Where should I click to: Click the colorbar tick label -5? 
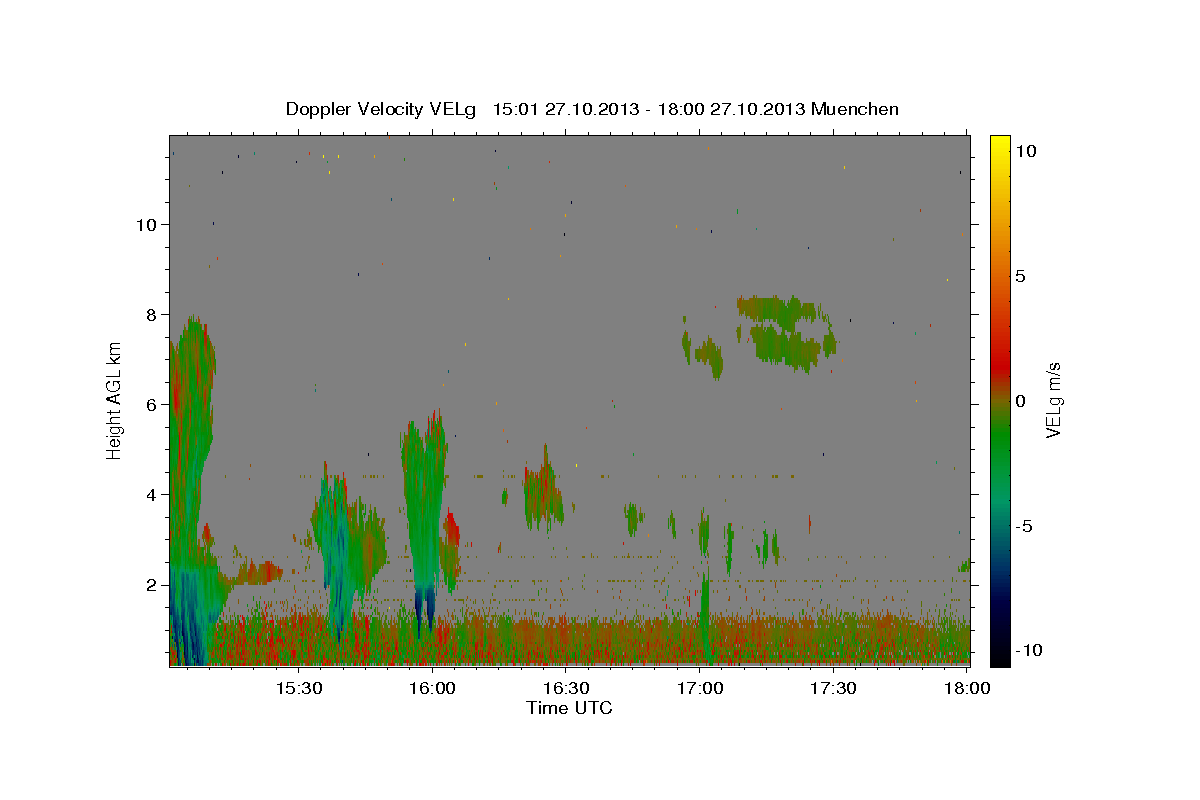coord(1025,526)
